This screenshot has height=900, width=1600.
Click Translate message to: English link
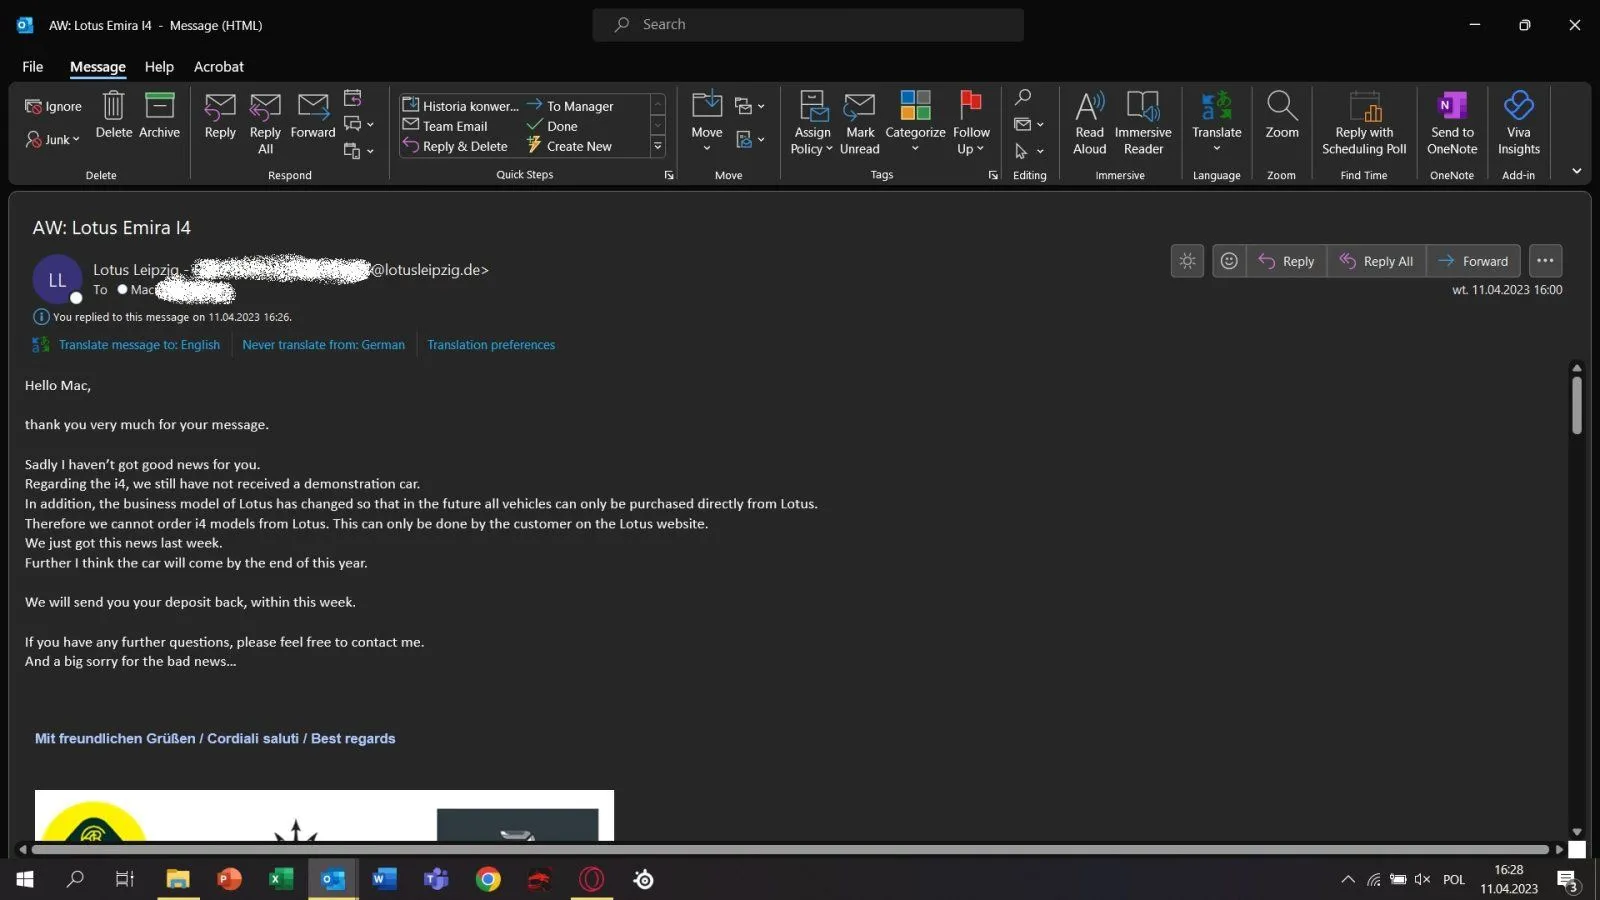(x=139, y=345)
